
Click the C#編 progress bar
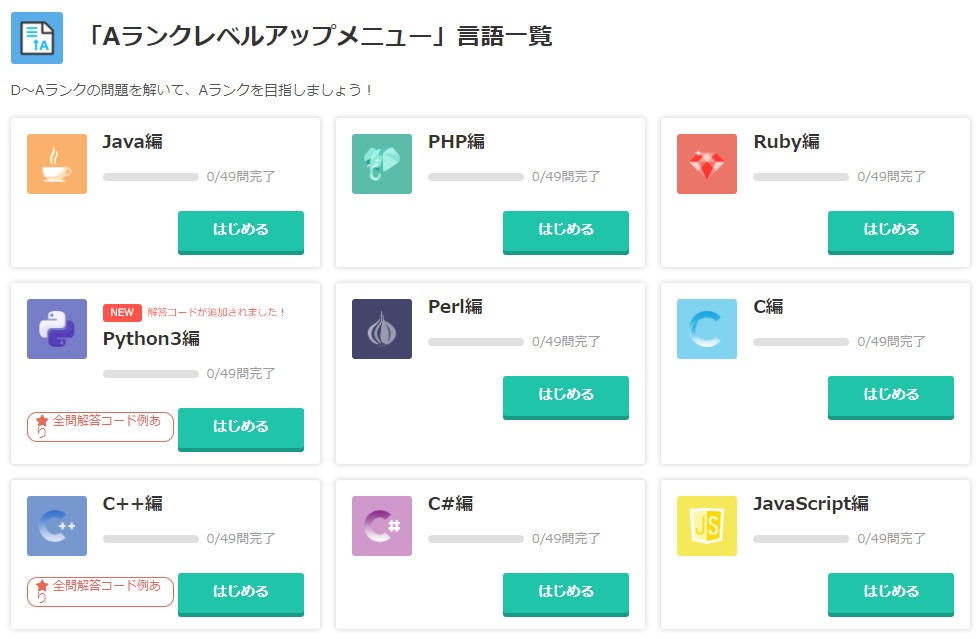[476, 539]
